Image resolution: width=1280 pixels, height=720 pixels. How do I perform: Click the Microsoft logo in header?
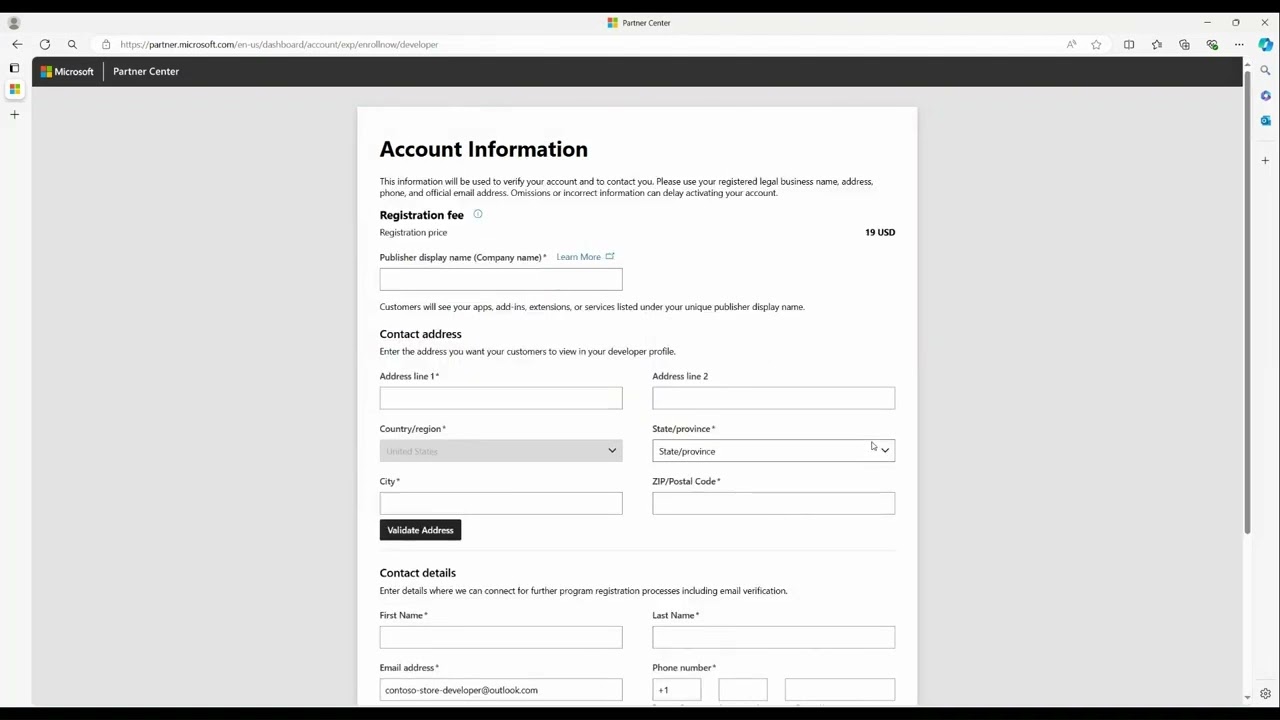(x=67, y=72)
